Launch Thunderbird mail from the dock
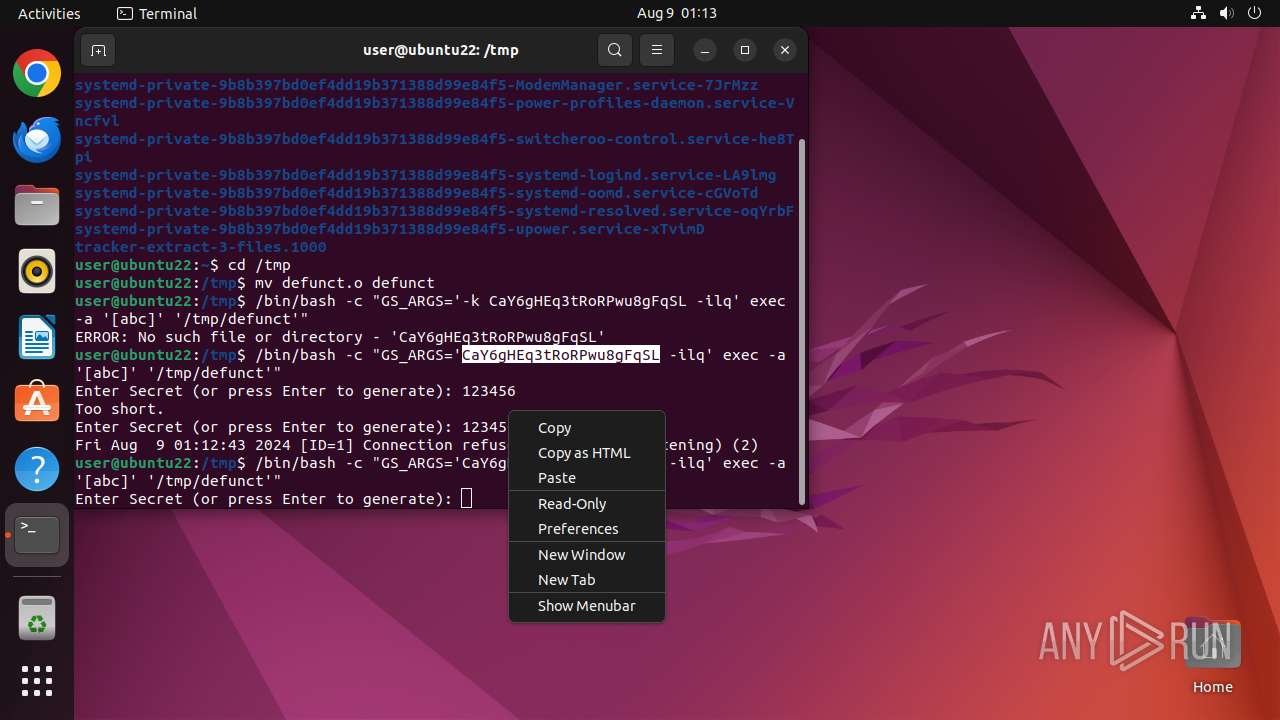1280x720 pixels. point(37,139)
